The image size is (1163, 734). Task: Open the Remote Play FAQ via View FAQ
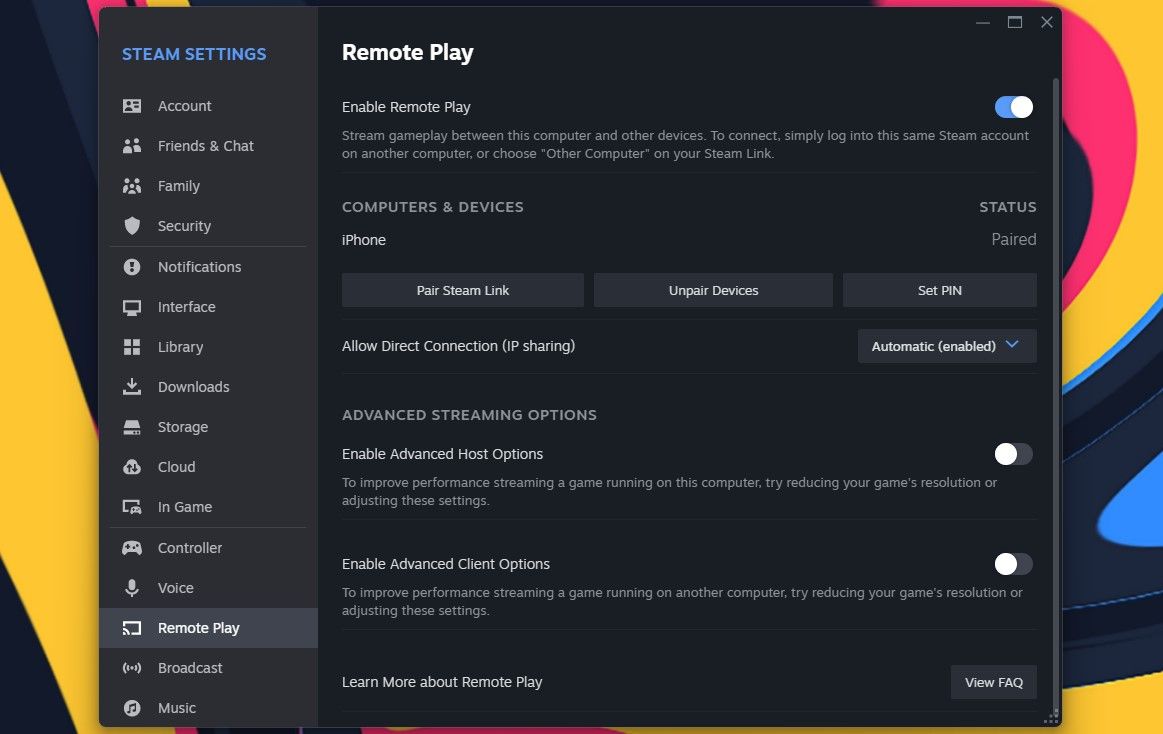click(993, 681)
